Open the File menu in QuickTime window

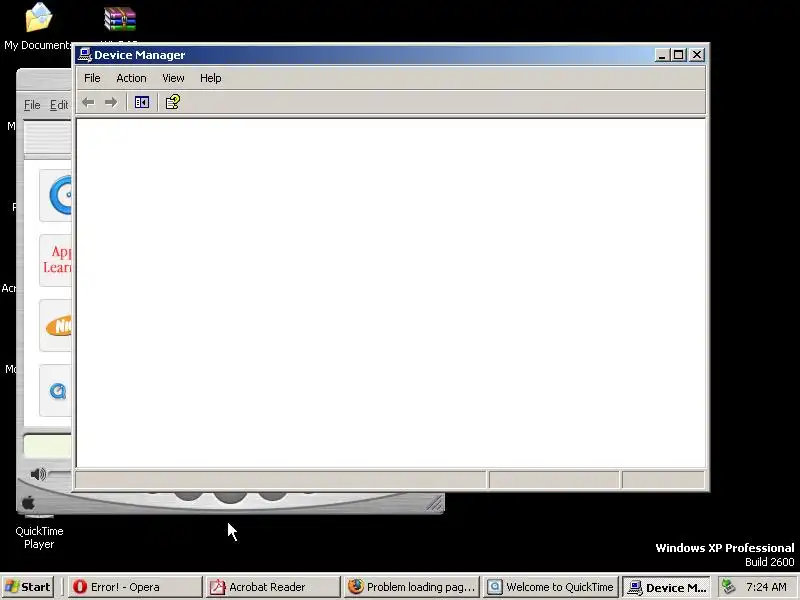(x=32, y=105)
